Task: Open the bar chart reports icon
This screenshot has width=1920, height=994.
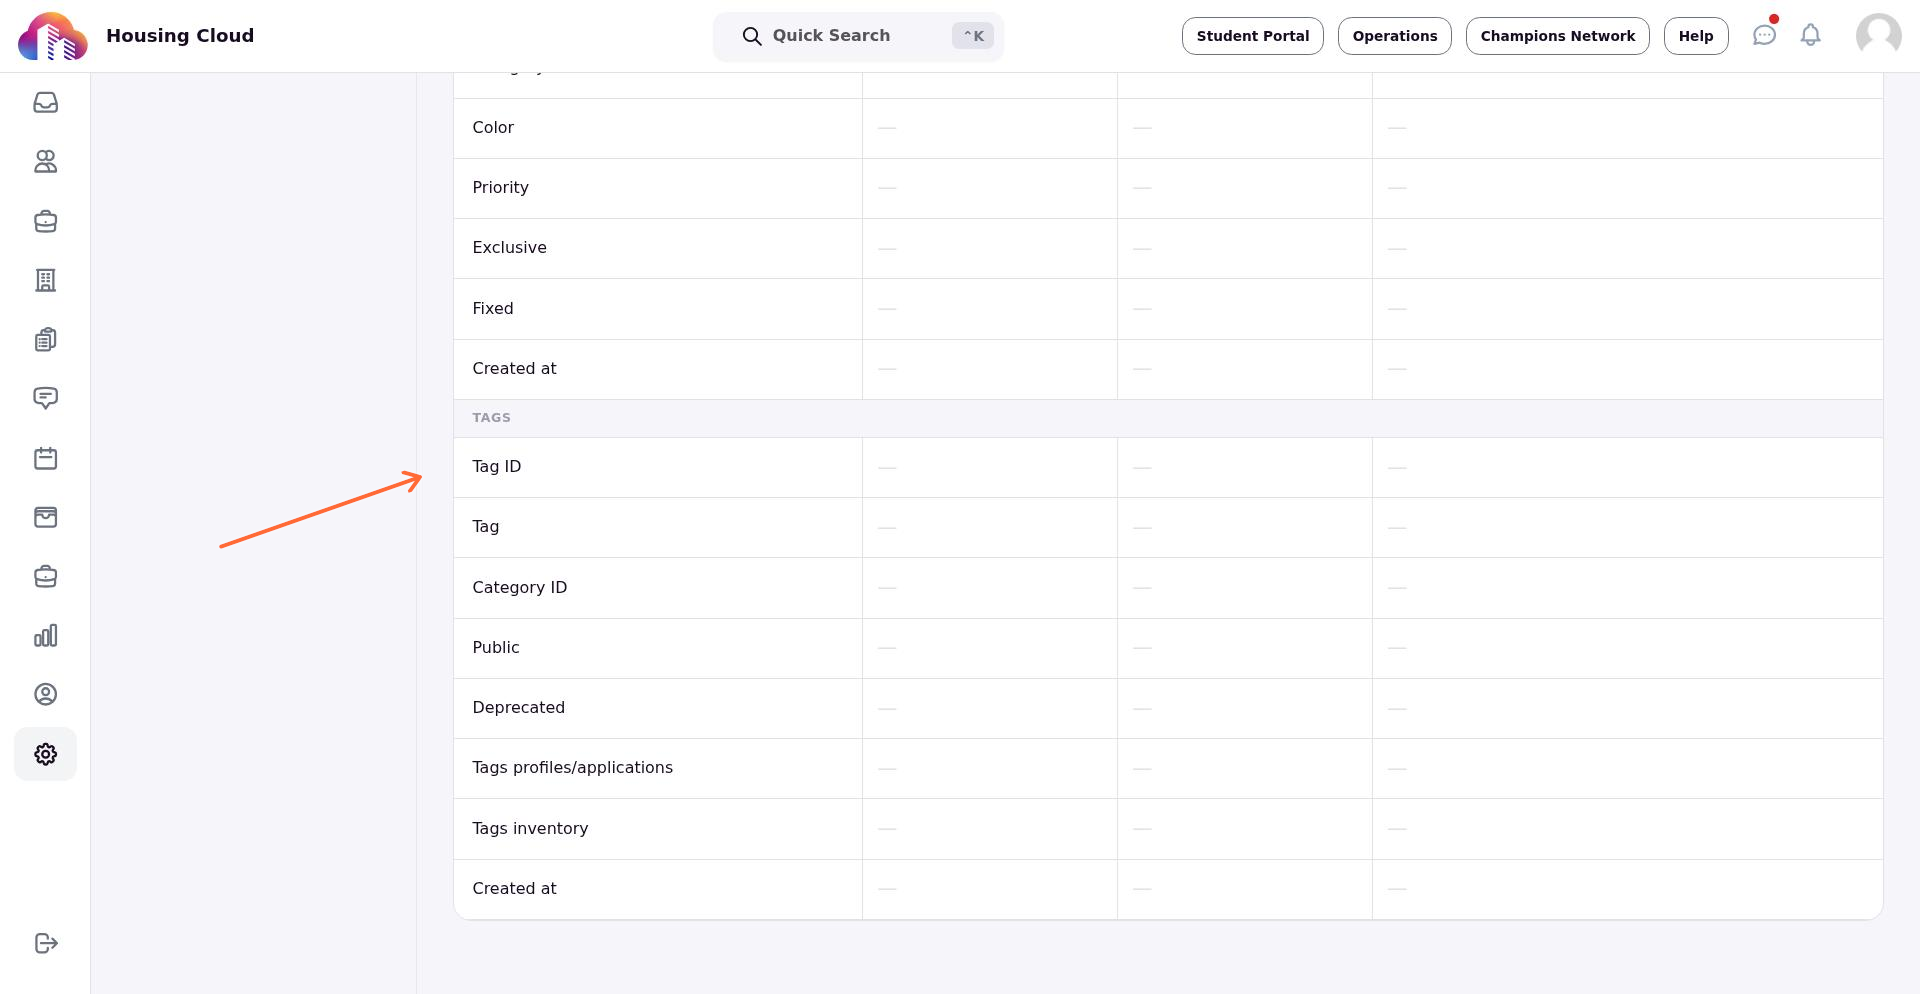Action: tap(45, 635)
